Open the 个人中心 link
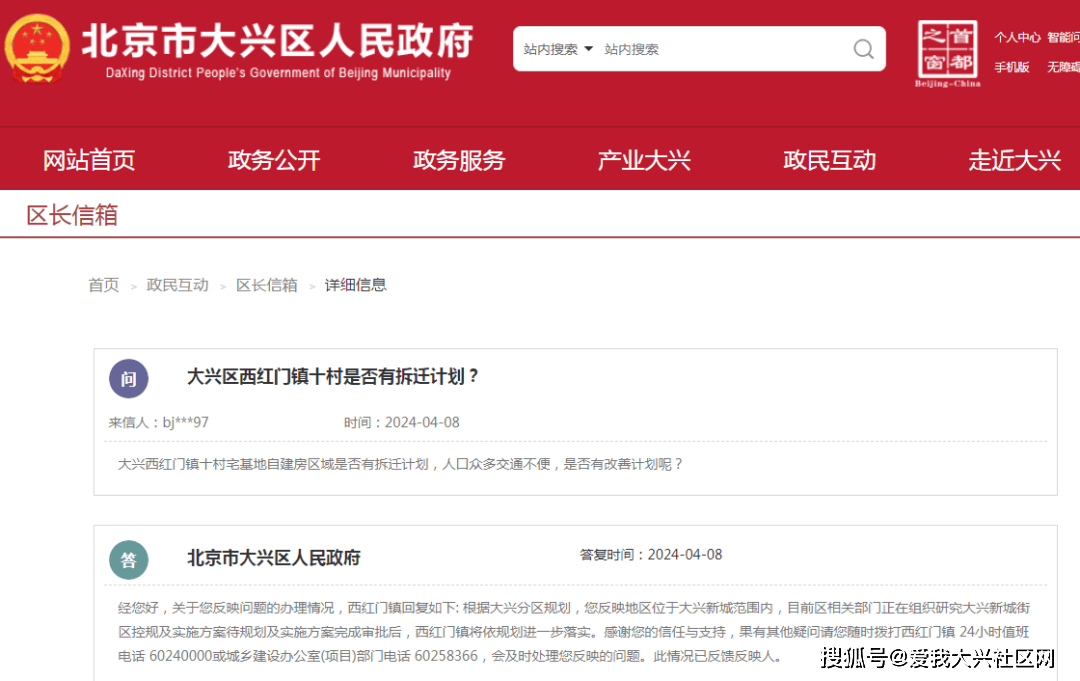This screenshot has height=681, width=1080. [1017, 37]
